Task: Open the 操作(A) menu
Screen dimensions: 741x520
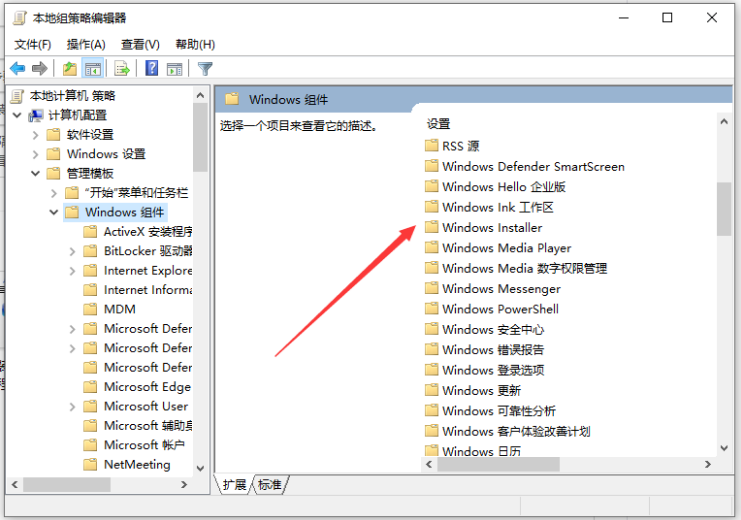Action: 86,44
